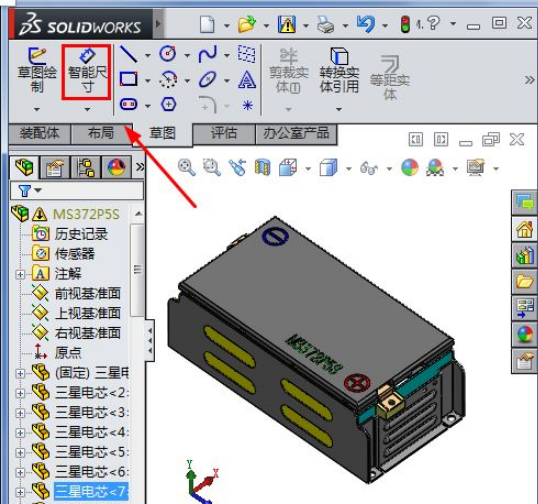The height and width of the screenshot is (504, 538).
Task: Click the Undo arrow icon
Action: tap(365, 24)
